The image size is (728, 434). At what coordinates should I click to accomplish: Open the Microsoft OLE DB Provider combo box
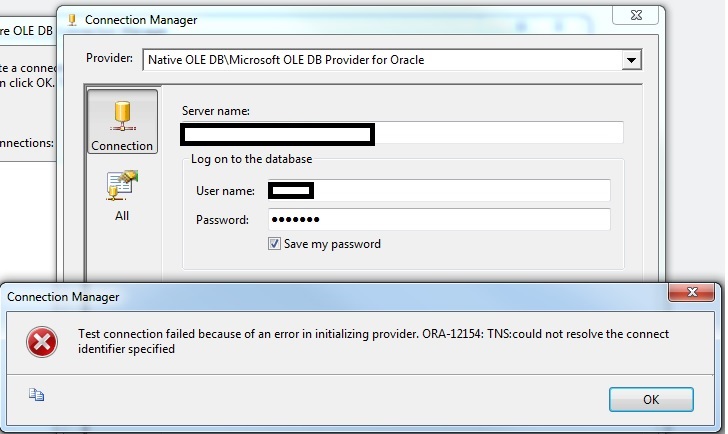392,60
